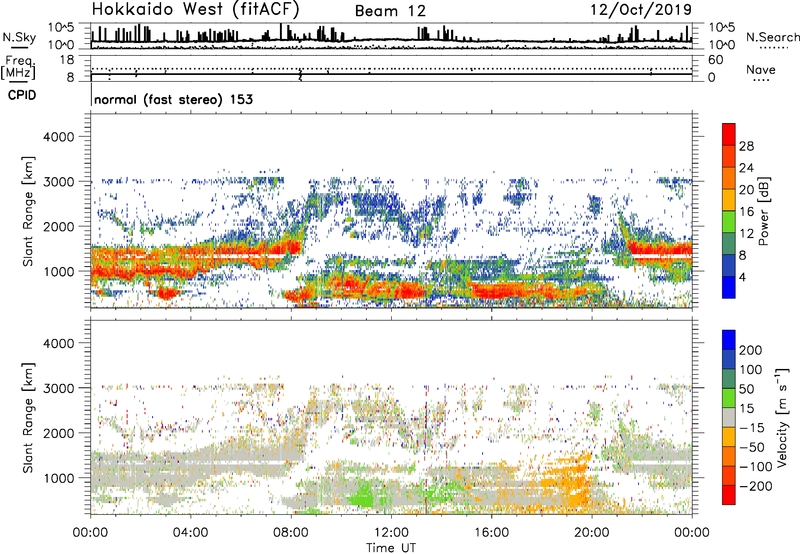Click the date '12/Oct/2019'
Screen dimensions: 800x554
[641, 10]
